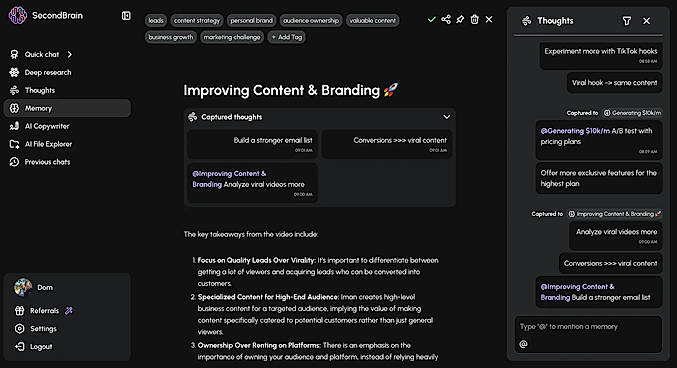
Task: Open Referrals from the user menu
Action: coord(44,311)
